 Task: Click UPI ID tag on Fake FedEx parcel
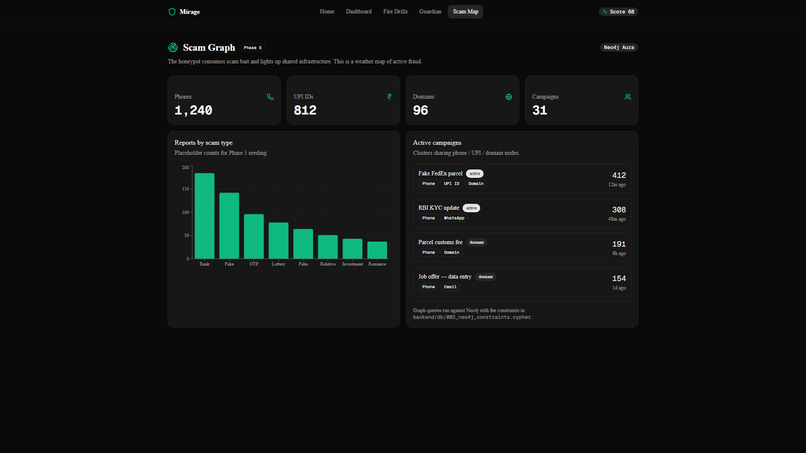451,184
